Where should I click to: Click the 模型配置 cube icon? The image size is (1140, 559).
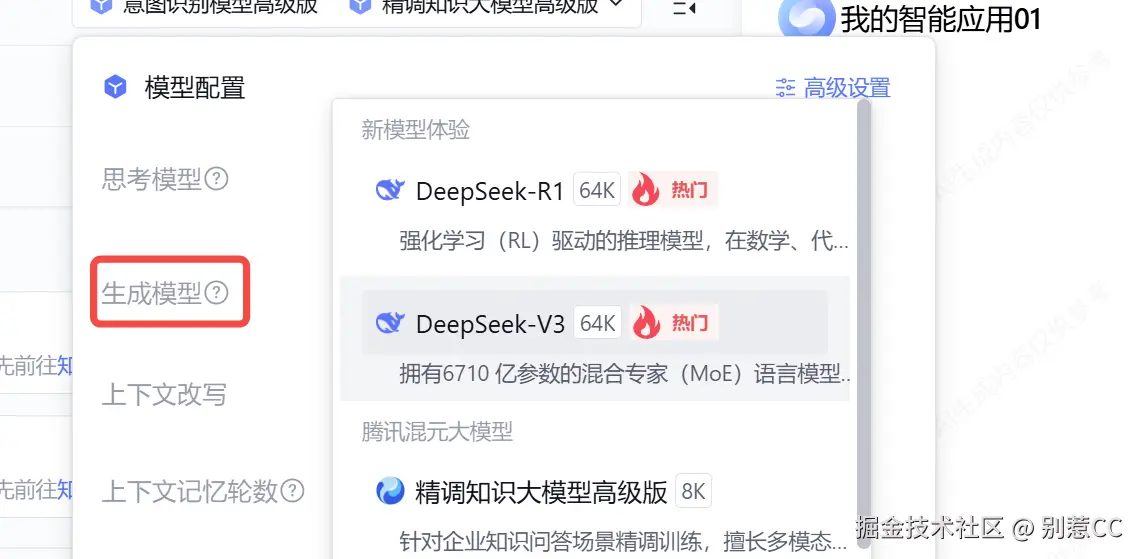pyautogui.click(x=115, y=87)
